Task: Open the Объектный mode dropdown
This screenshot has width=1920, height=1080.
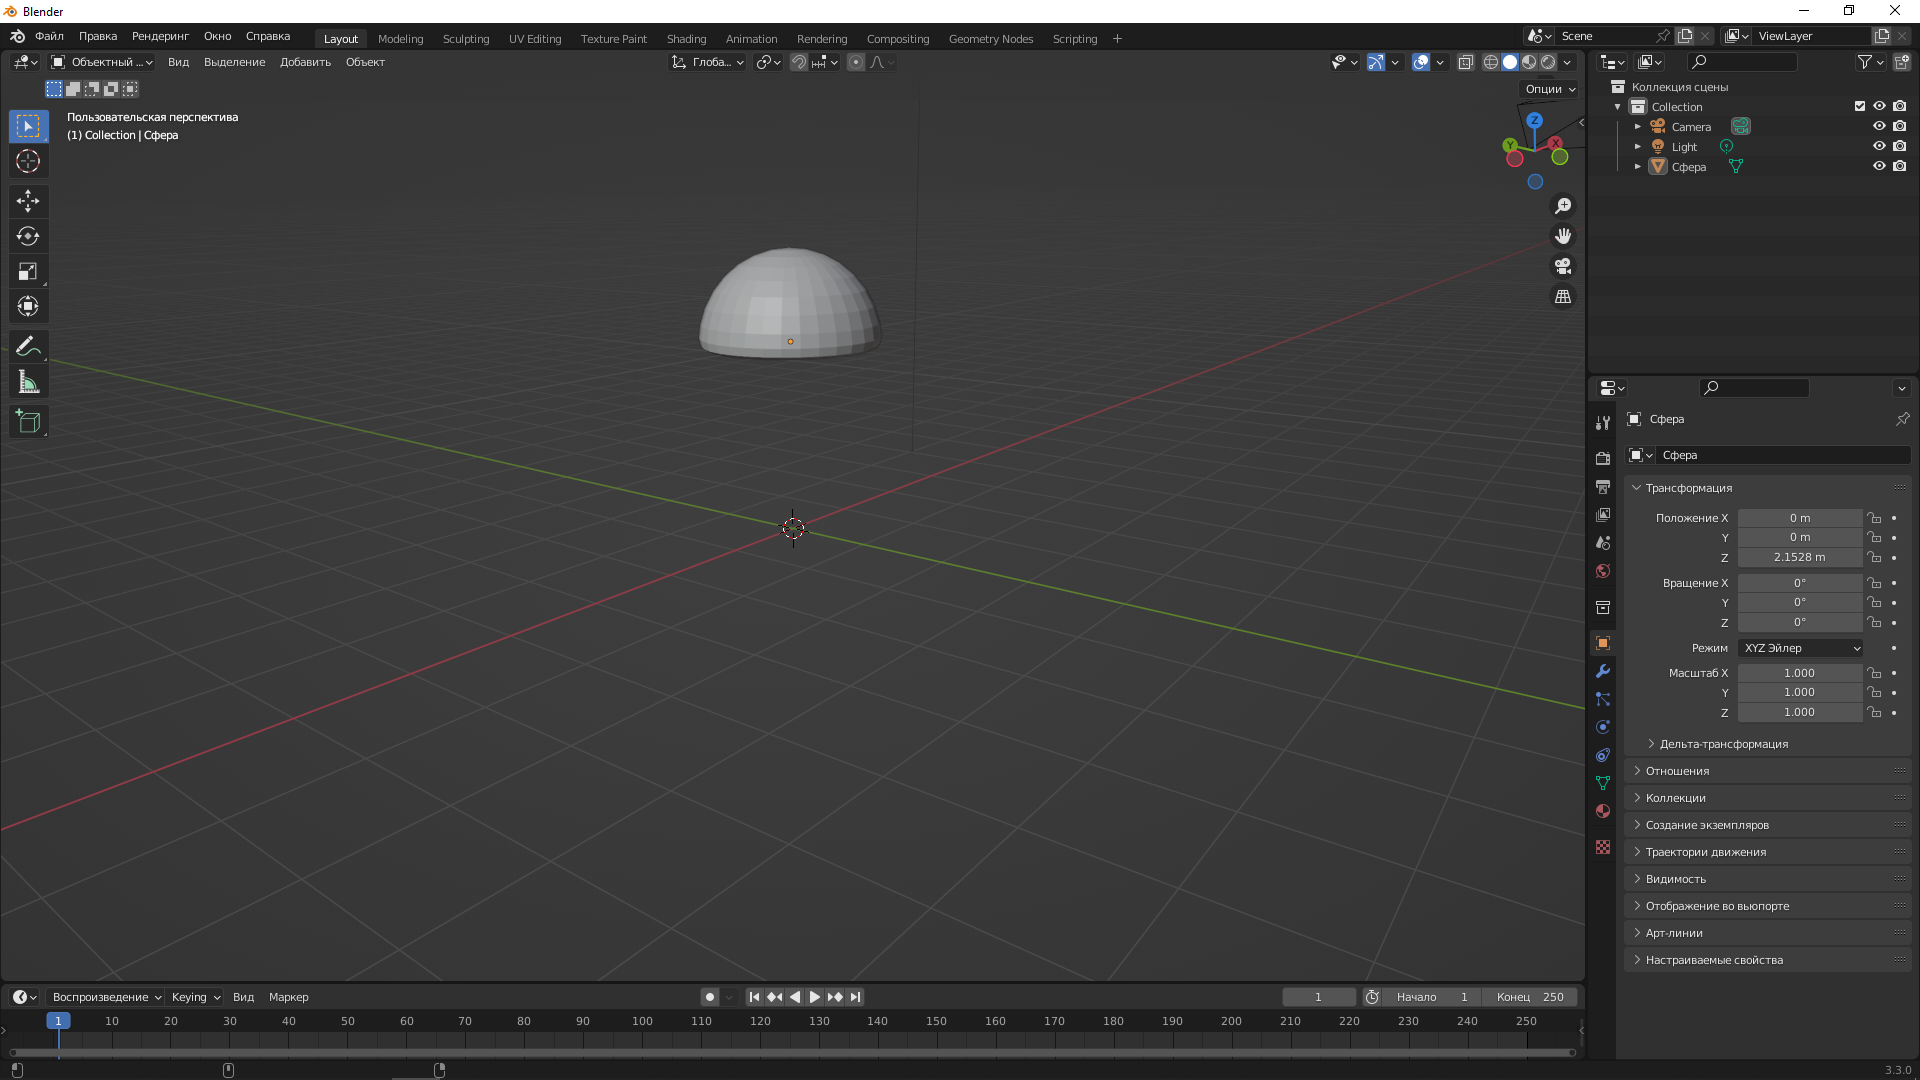Action: coord(102,62)
